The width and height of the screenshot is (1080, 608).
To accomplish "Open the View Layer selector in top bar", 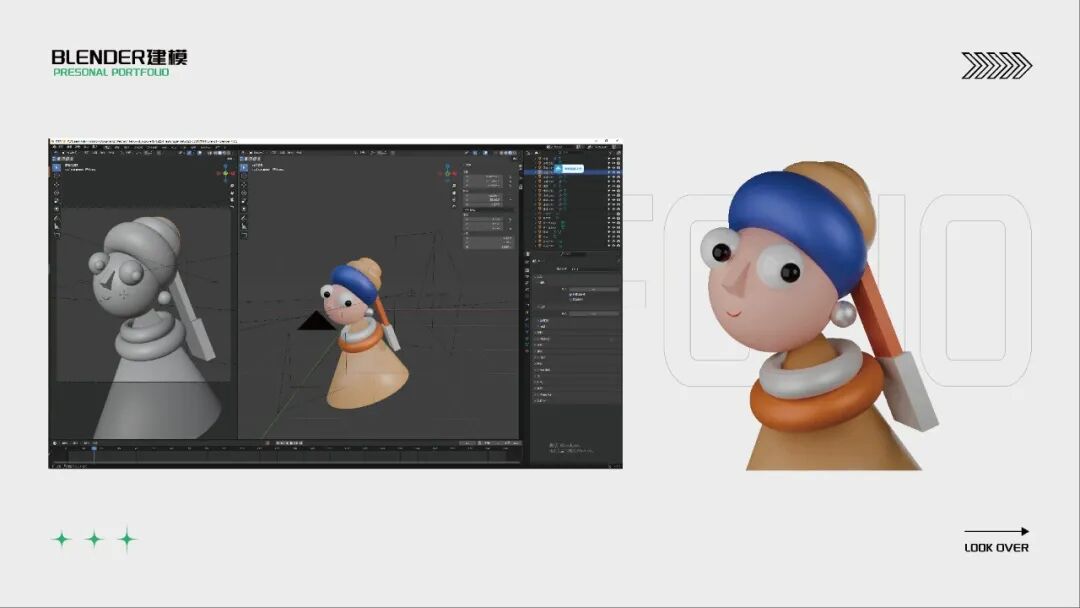I will pos(599,147).
